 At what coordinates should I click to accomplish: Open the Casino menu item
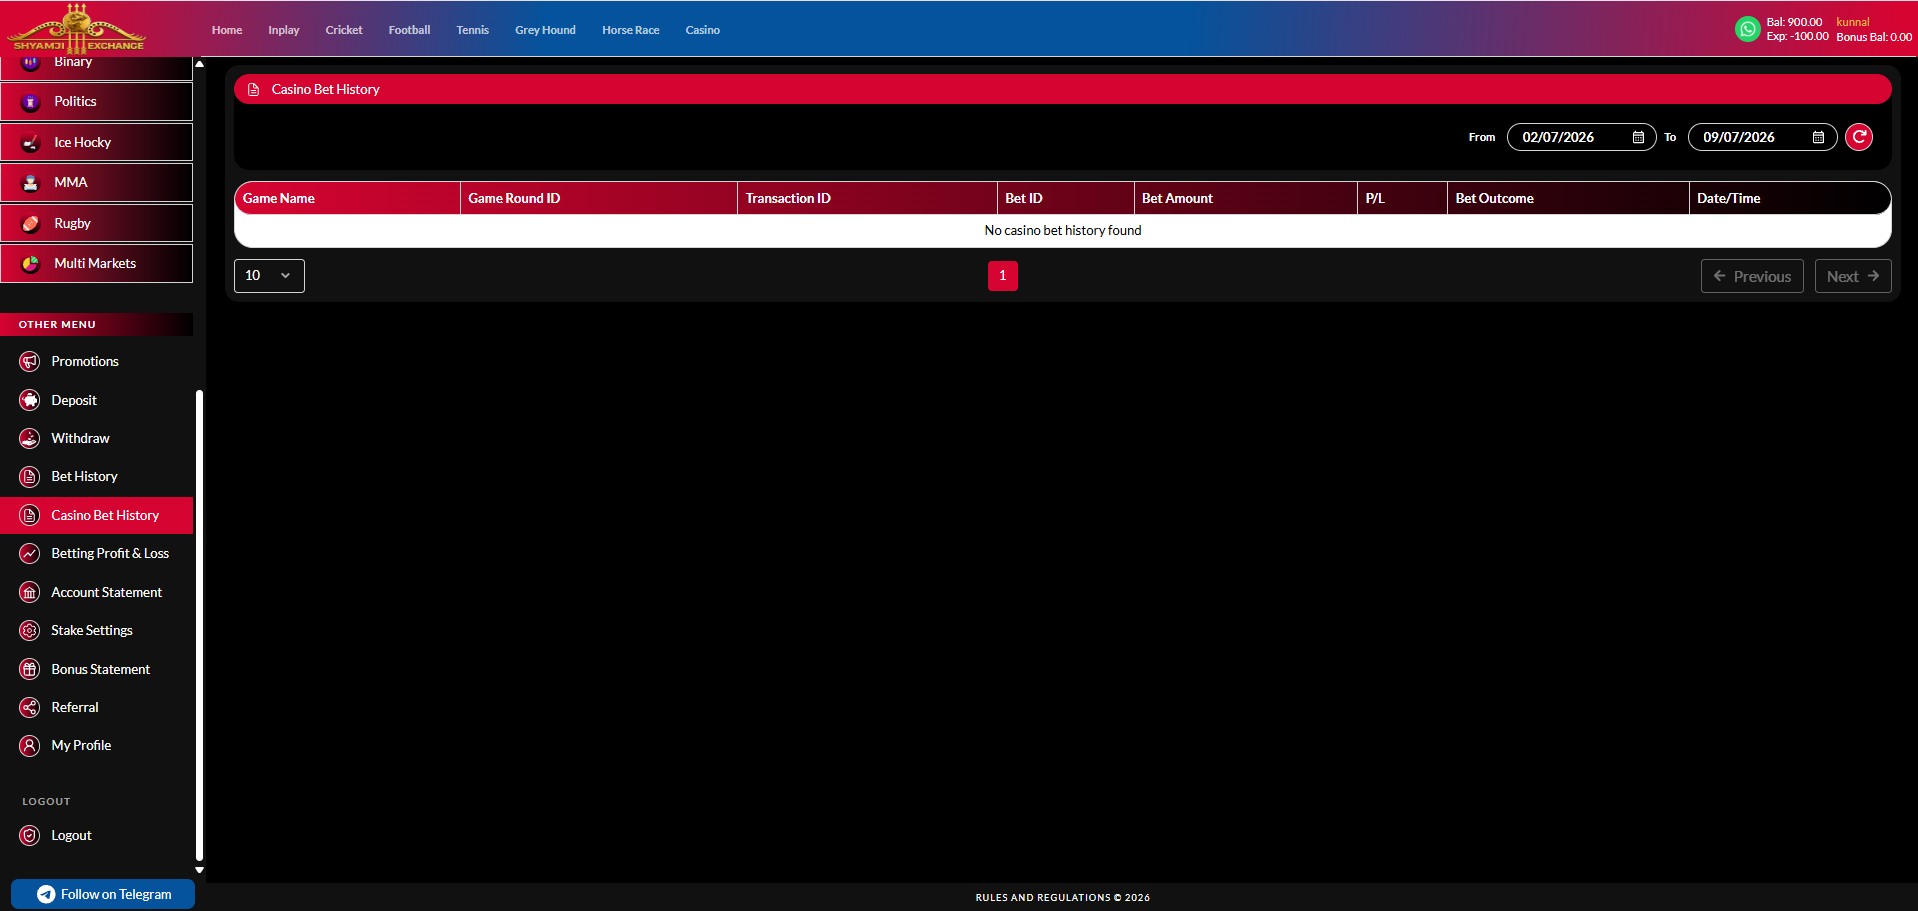pos(703,30)
